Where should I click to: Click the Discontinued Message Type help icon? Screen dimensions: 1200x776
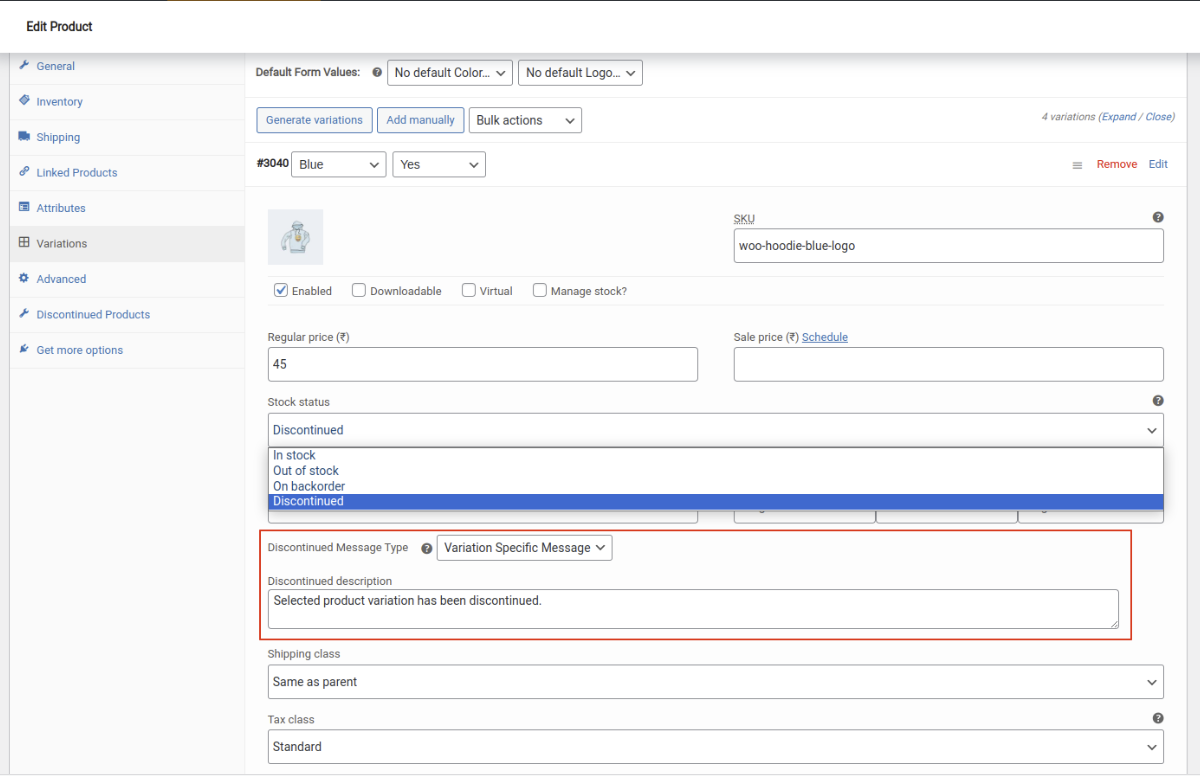coord(427,548)
